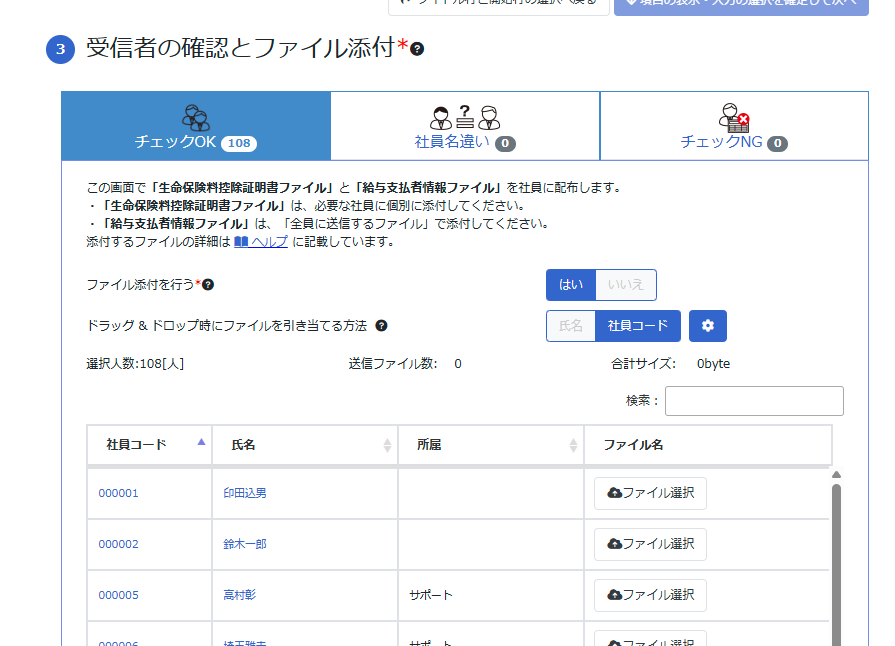Sort table by 氏名 column arrows
The image size is (895, 646).
pyautogui.click(x=387, y=445)
